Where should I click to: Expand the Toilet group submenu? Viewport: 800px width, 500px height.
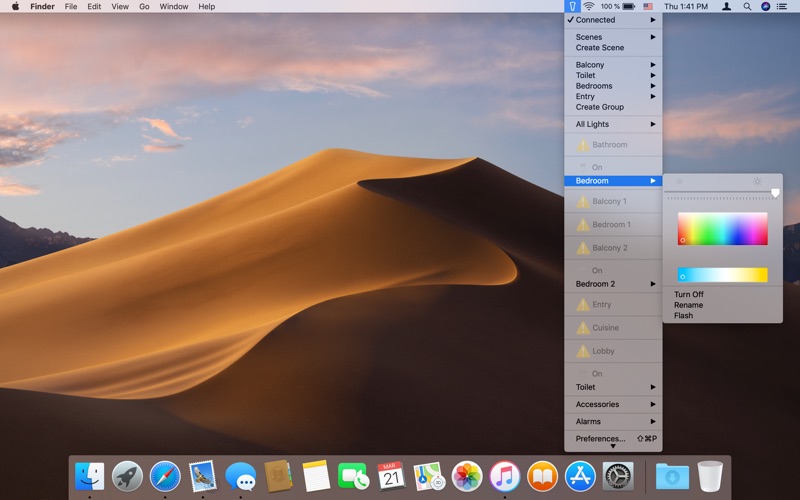coord(613,75)
